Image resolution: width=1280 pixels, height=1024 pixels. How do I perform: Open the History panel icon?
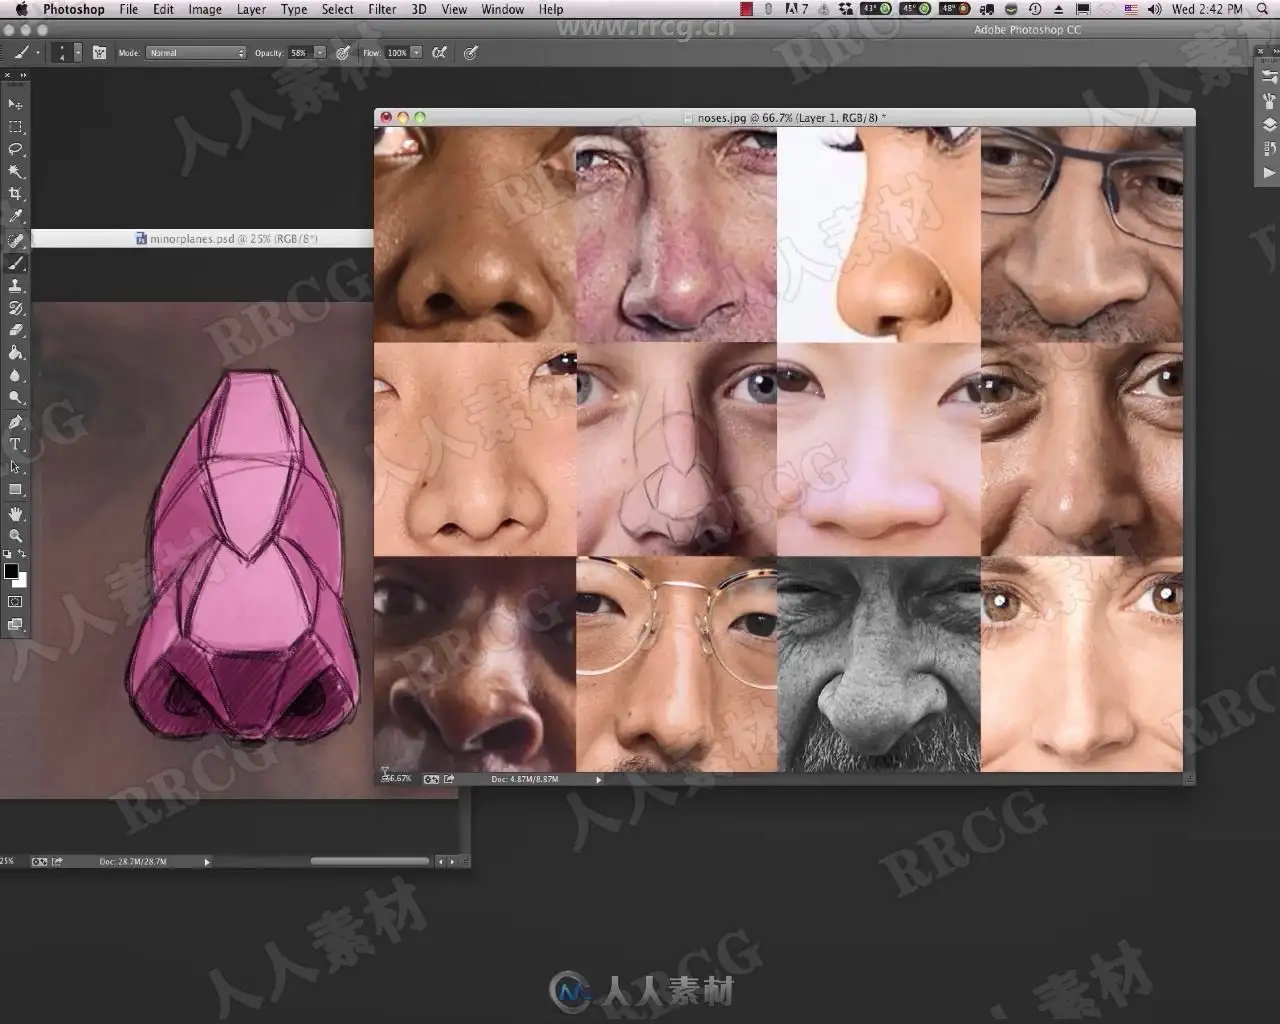1269,149
